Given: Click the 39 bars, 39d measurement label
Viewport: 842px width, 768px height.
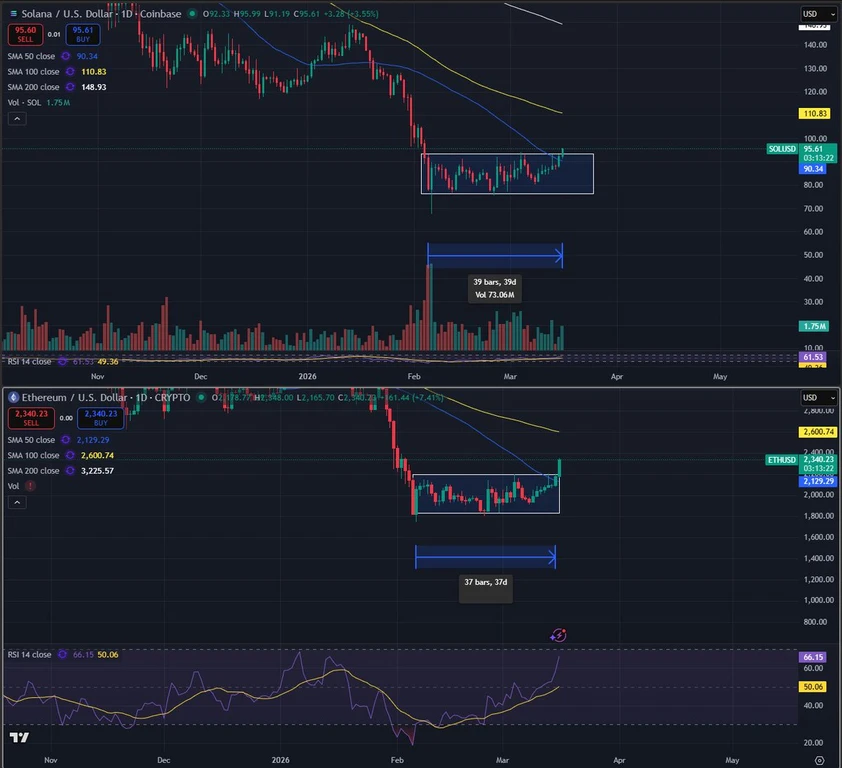Looking at the screenshot, I should [495, 288].
